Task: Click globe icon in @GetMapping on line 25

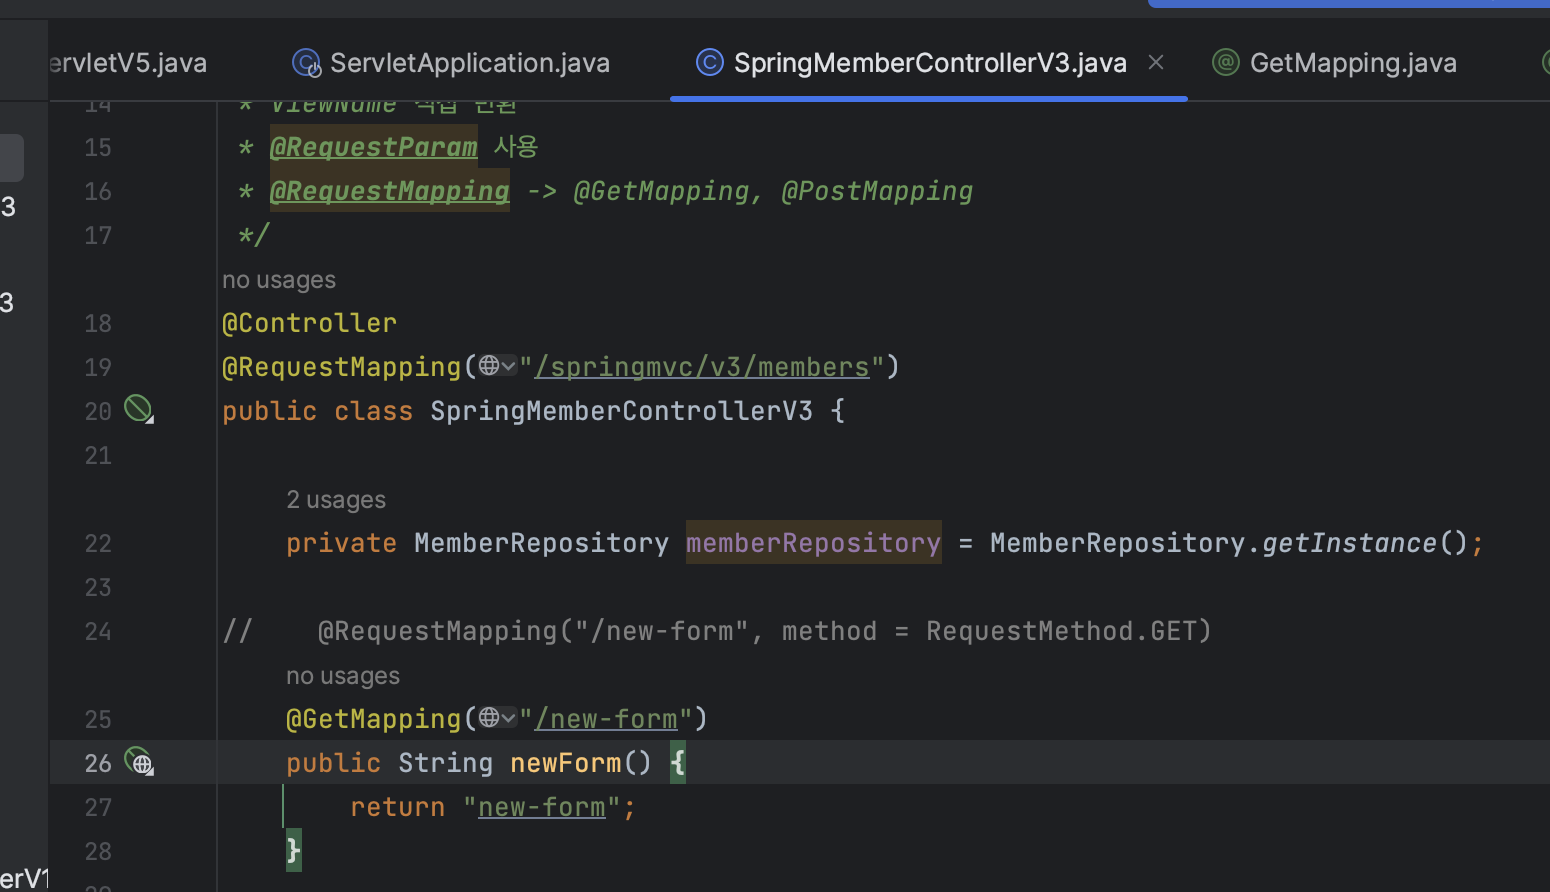Action: tap(489, 718)
